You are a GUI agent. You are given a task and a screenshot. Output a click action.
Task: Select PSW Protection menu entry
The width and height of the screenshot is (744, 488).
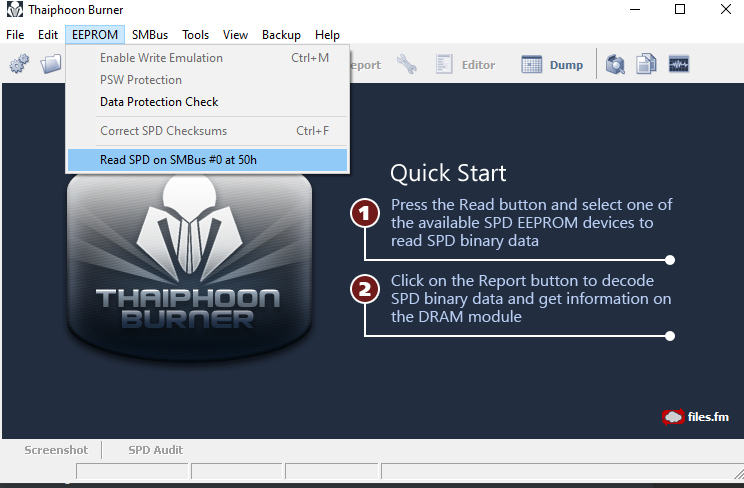point(207,80)
